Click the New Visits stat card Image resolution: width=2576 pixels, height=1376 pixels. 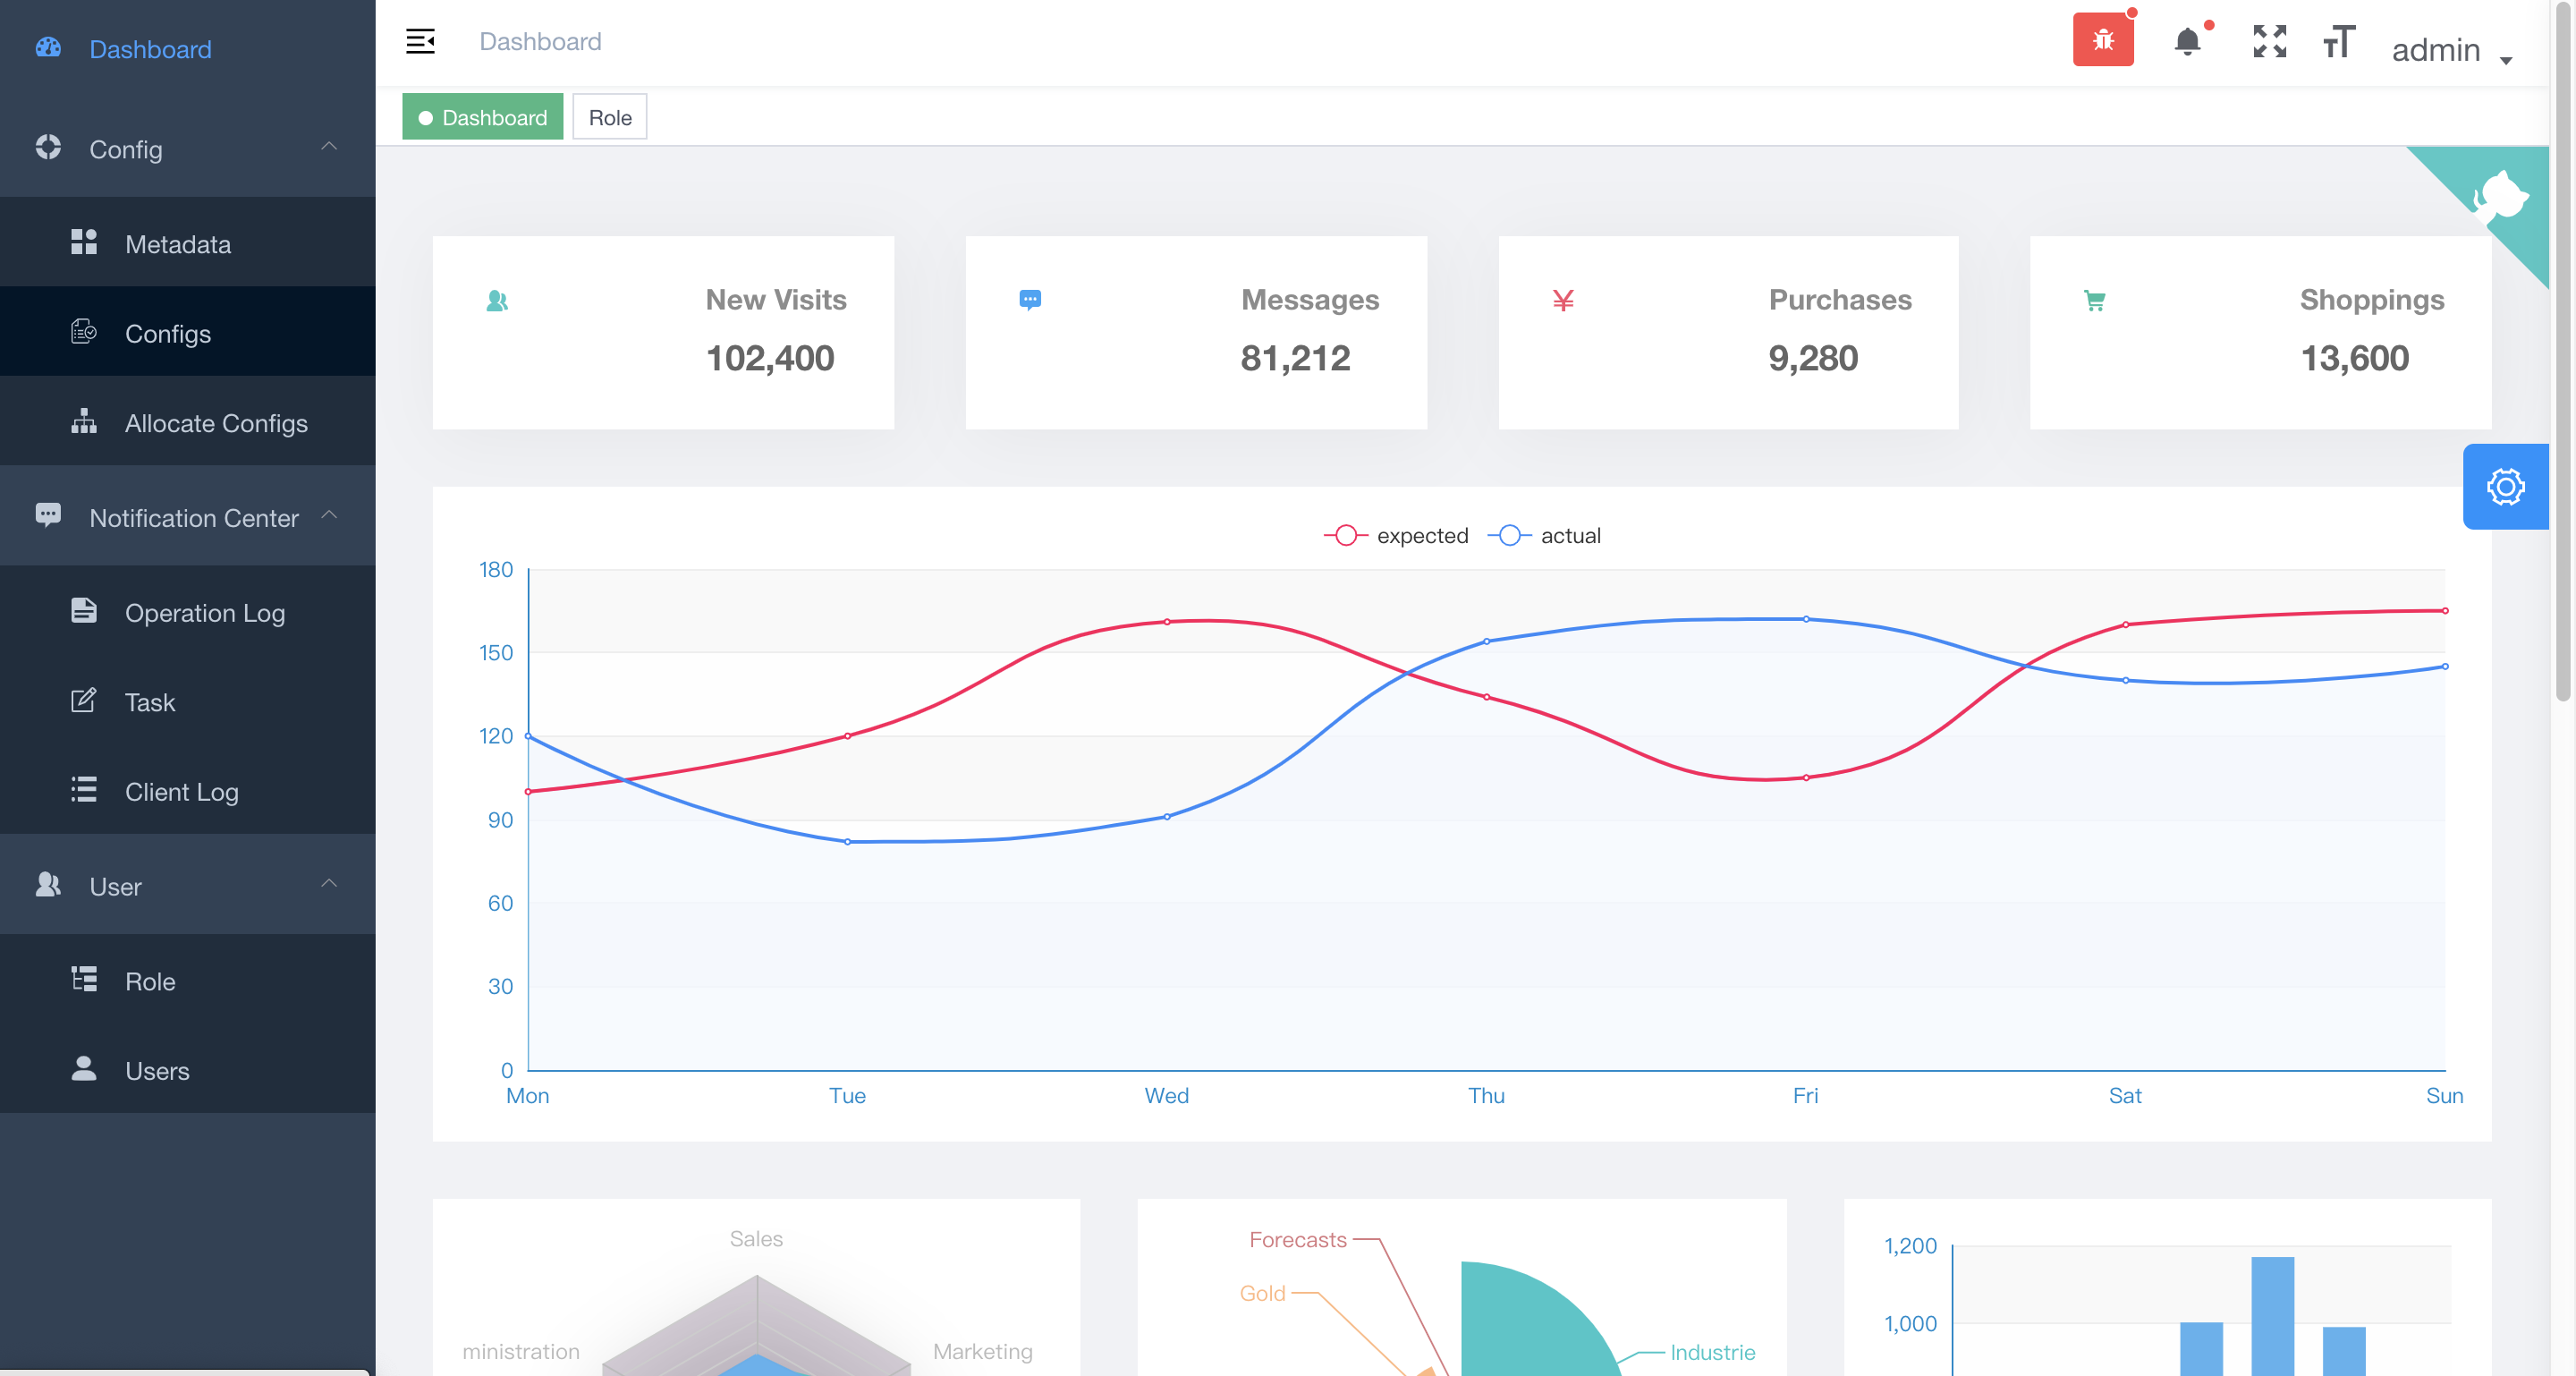(663, 332)
